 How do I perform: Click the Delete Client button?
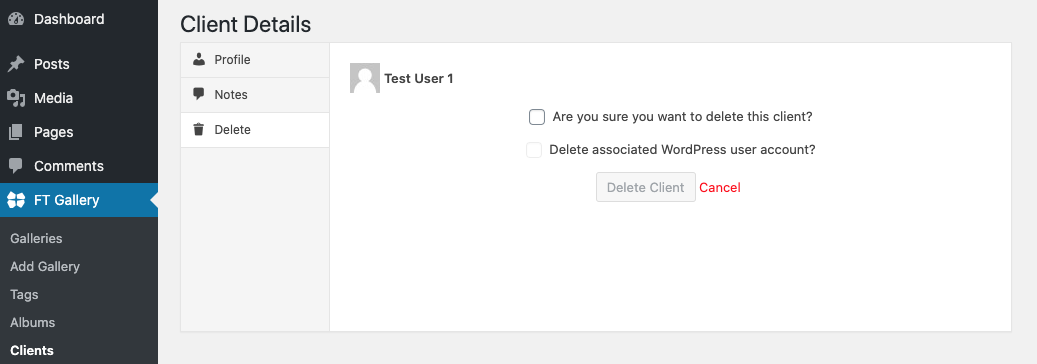[645, 187]
